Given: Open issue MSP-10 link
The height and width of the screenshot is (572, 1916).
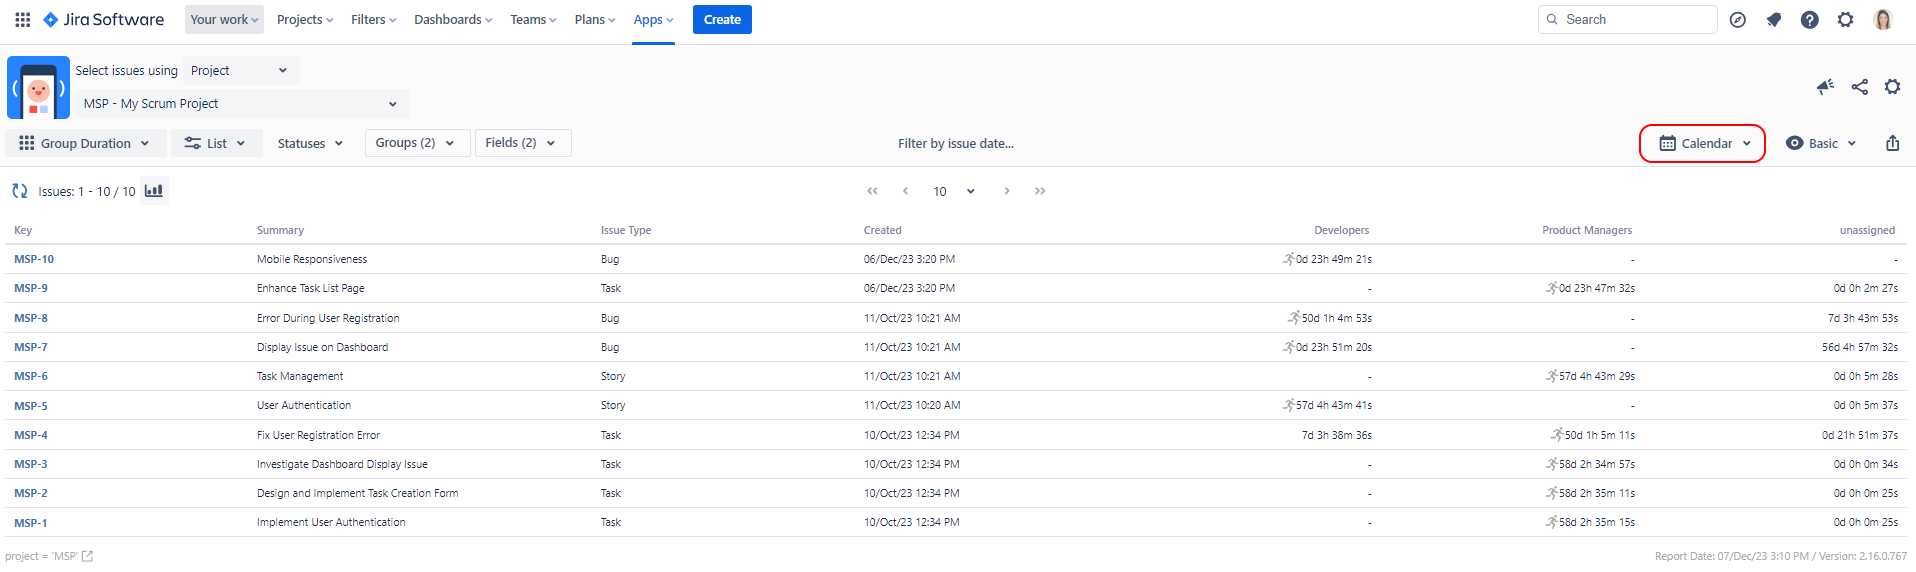Looking at the screenshot, I should (34, 259).
